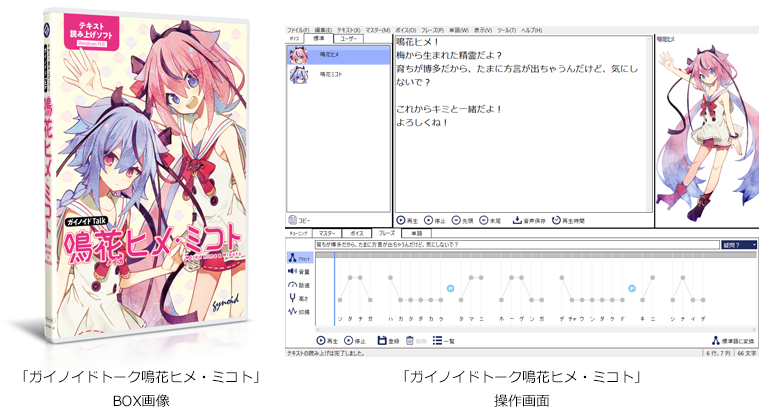Select the 音量 volume editing mode
This screenshot has width=760, height=420.
299,272
